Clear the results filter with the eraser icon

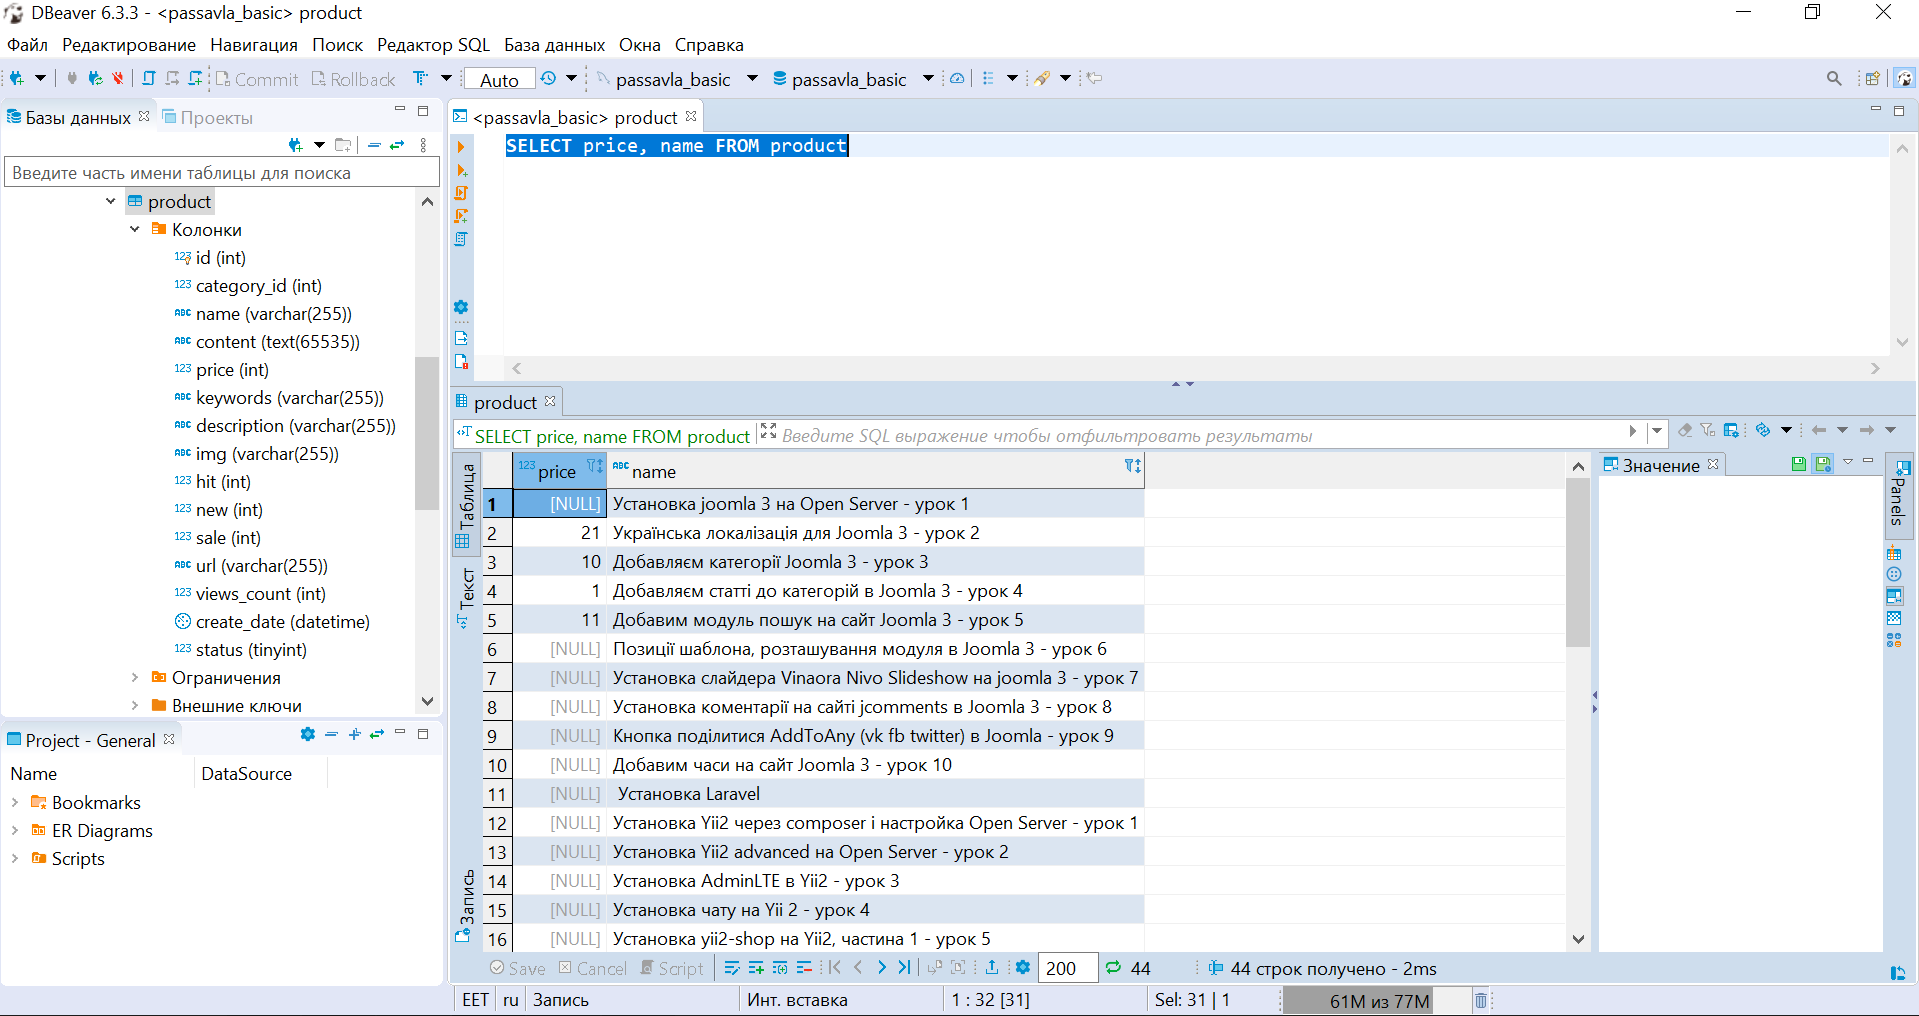pyautogui.click(x=1685, y=430)
